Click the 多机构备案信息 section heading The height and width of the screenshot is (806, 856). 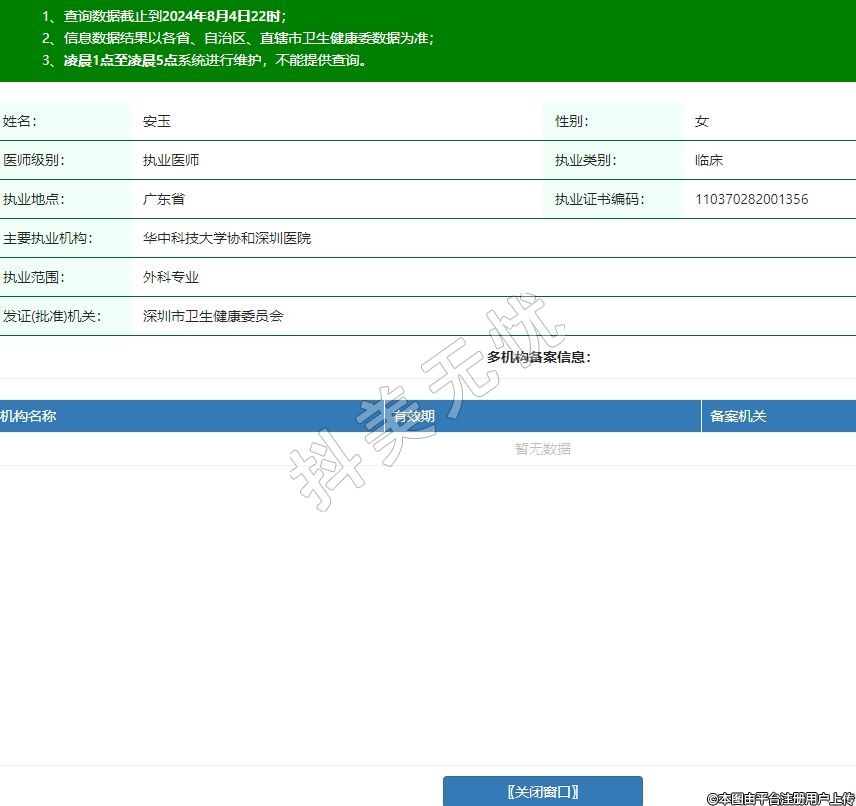point(538,357)
